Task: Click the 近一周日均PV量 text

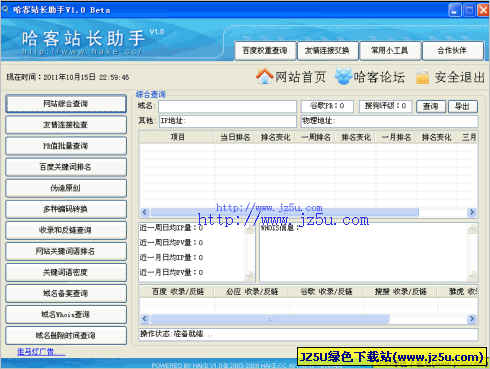Action: 171,243
